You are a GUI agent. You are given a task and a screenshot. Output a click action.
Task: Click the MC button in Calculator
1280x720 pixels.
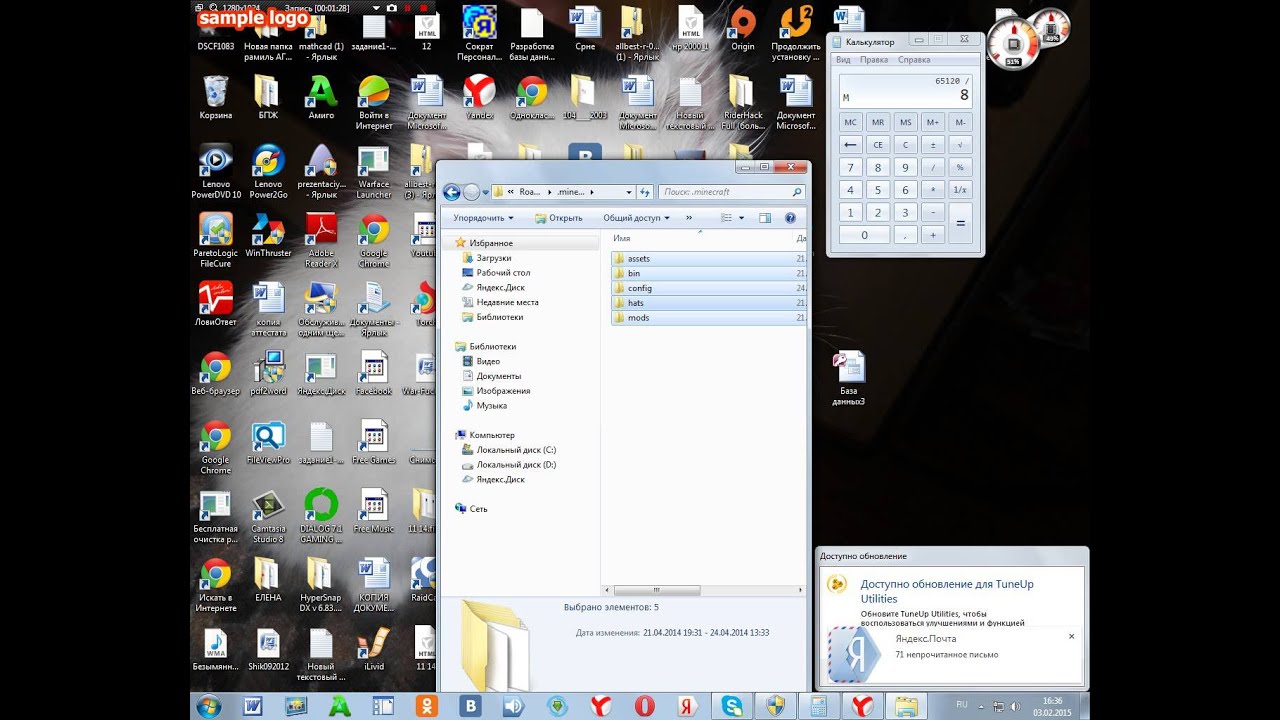[x=851, y=122]
